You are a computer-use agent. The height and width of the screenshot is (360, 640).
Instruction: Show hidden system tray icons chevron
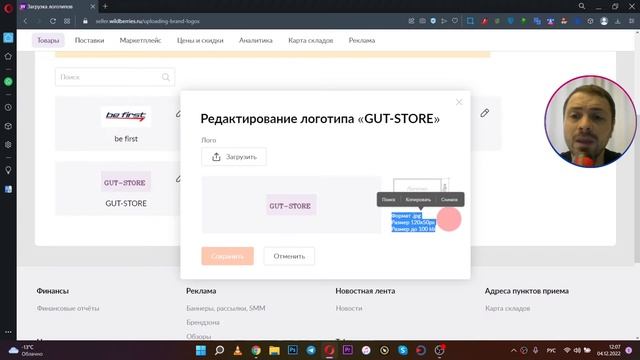(513, 350)
